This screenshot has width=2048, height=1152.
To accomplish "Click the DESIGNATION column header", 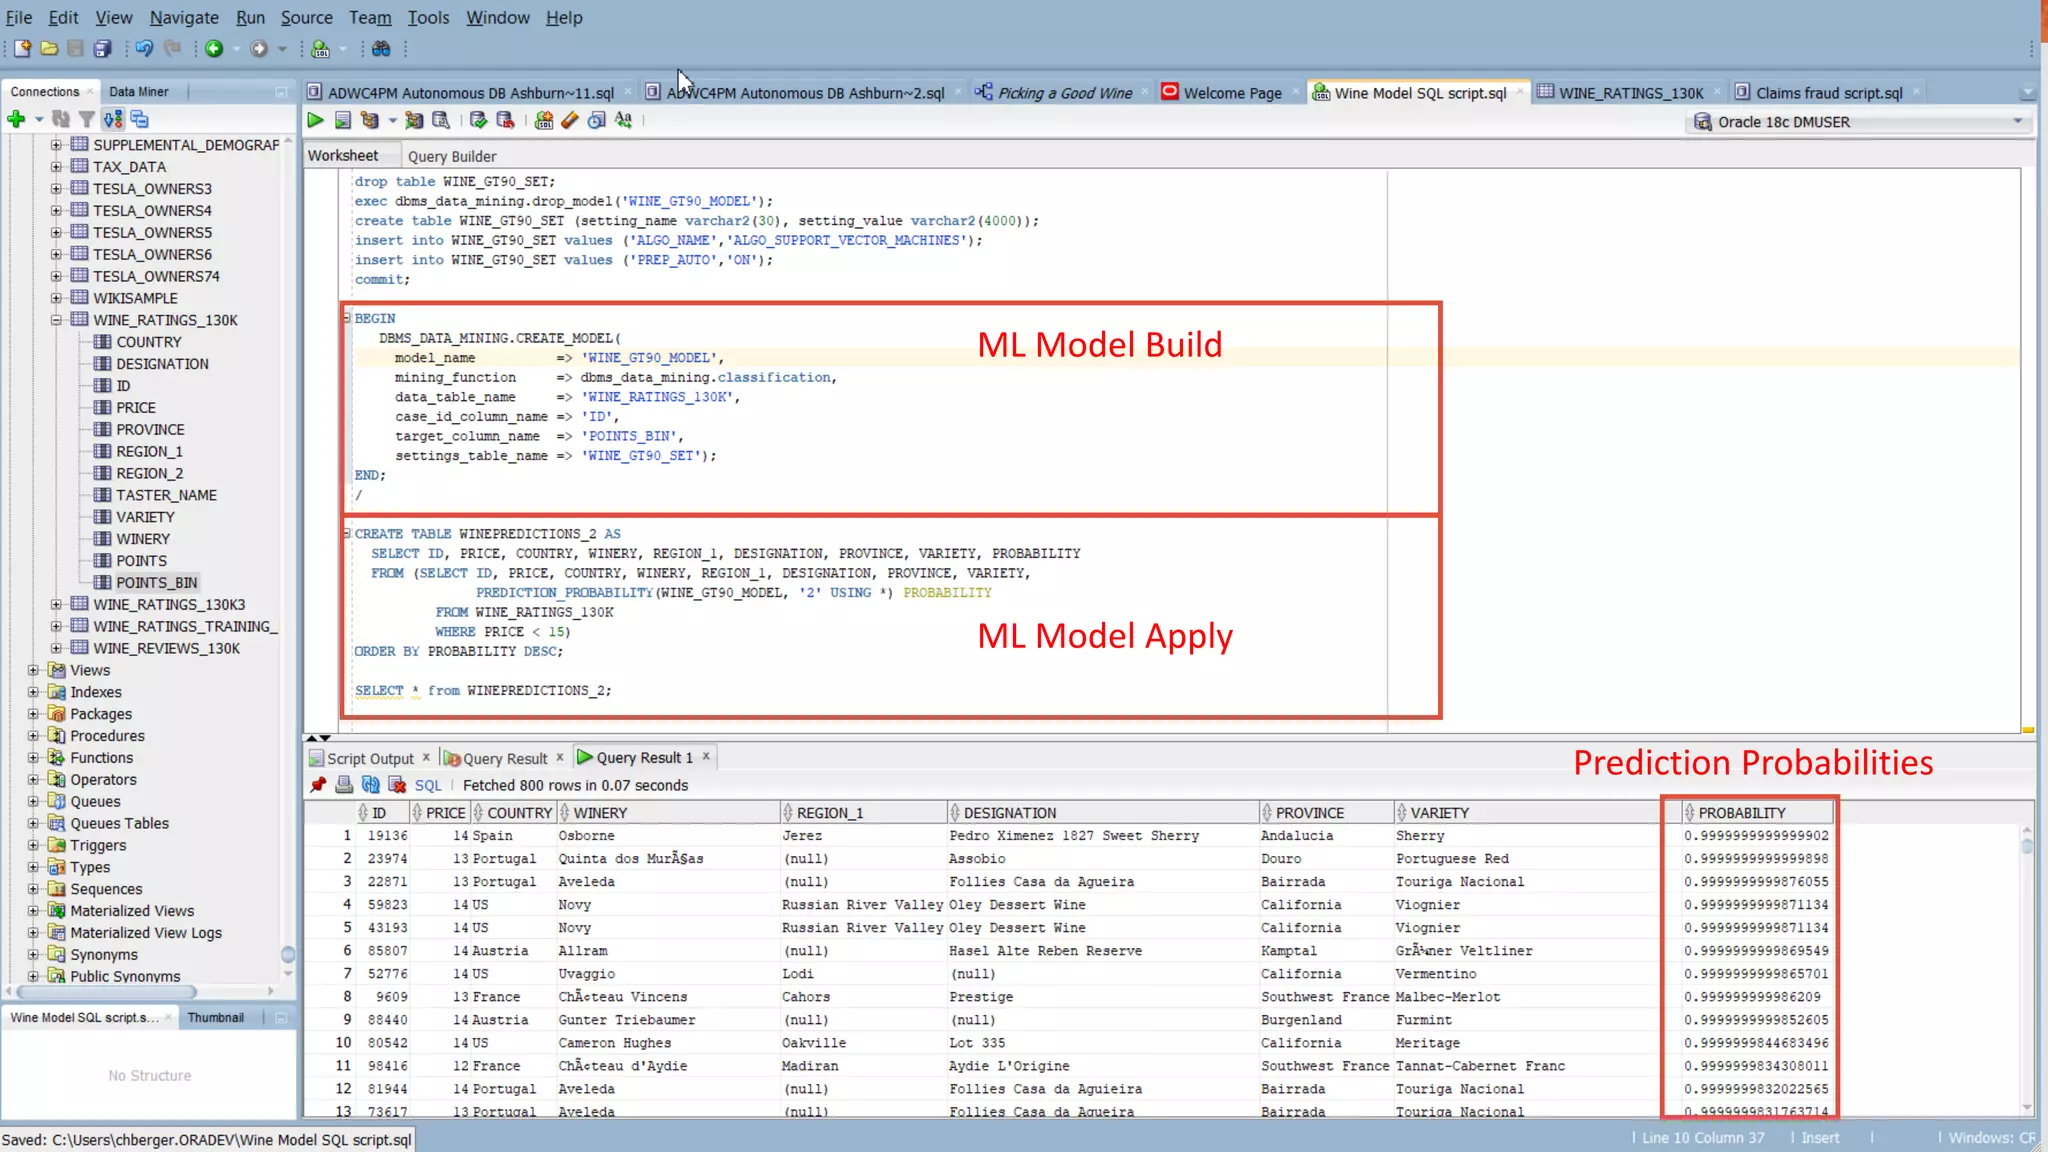I will pyautogui.click(x=1101, y=813).
